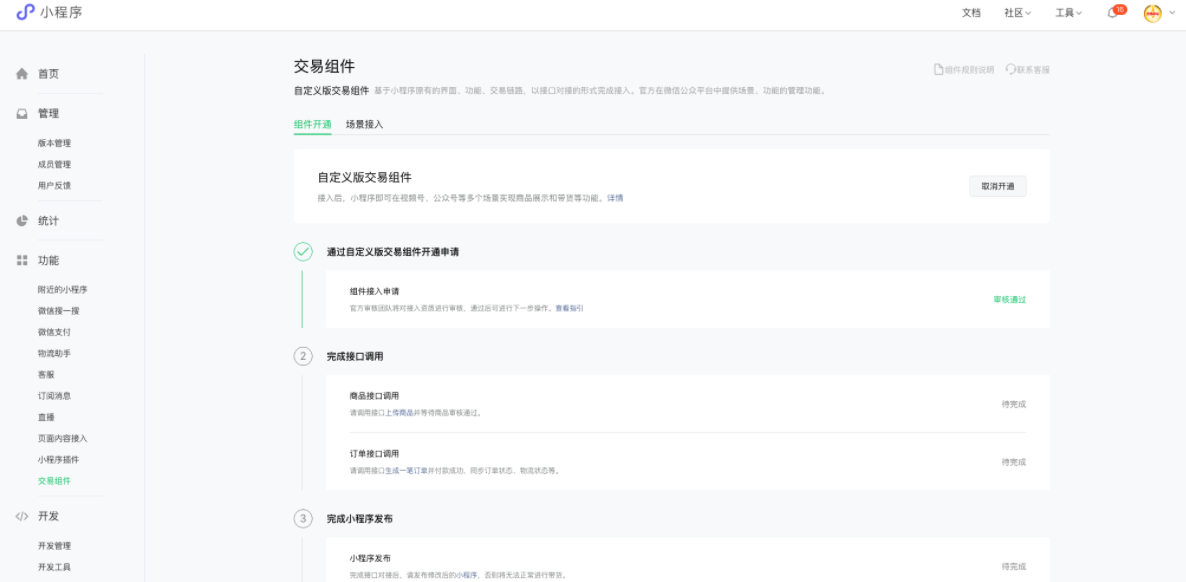Select 版本管理 in the sidebar

[54, 143]
